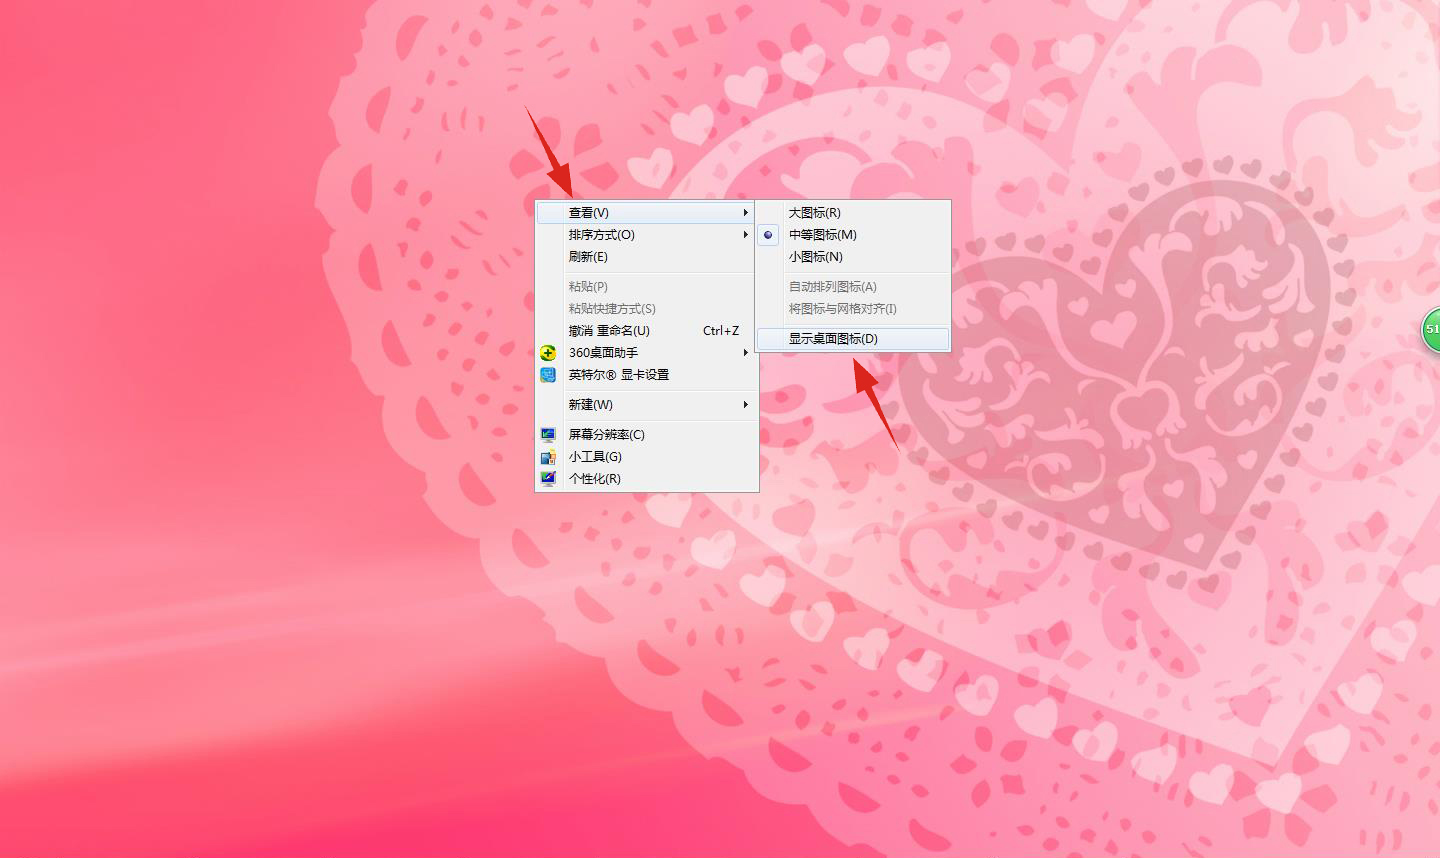This screenshot has width=1440, height=858.
Task: Expand arrow next to 排序方式(O)
Action: coord(745,235)
